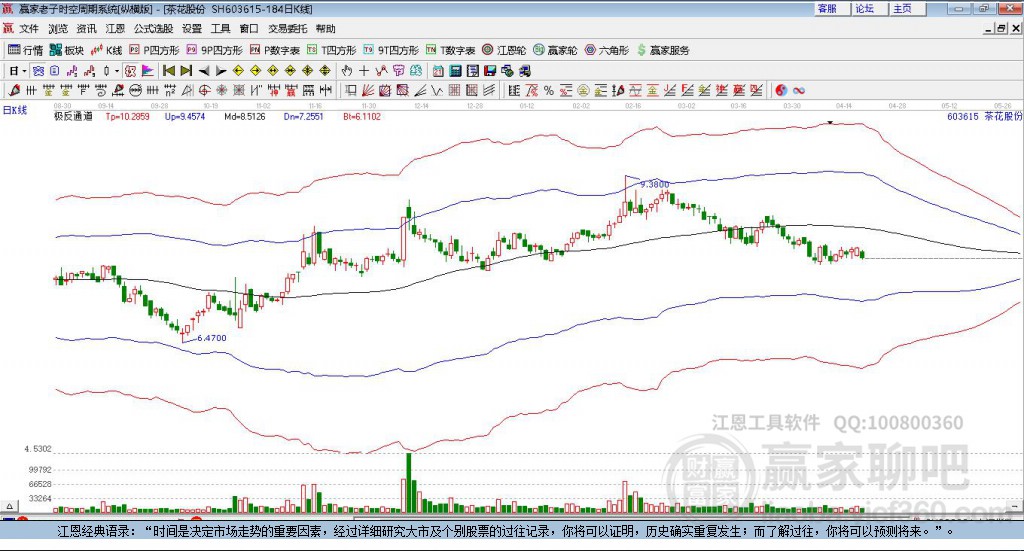
Task: Click the Up=9.4574 indicator value
Action: coord(185,117)
